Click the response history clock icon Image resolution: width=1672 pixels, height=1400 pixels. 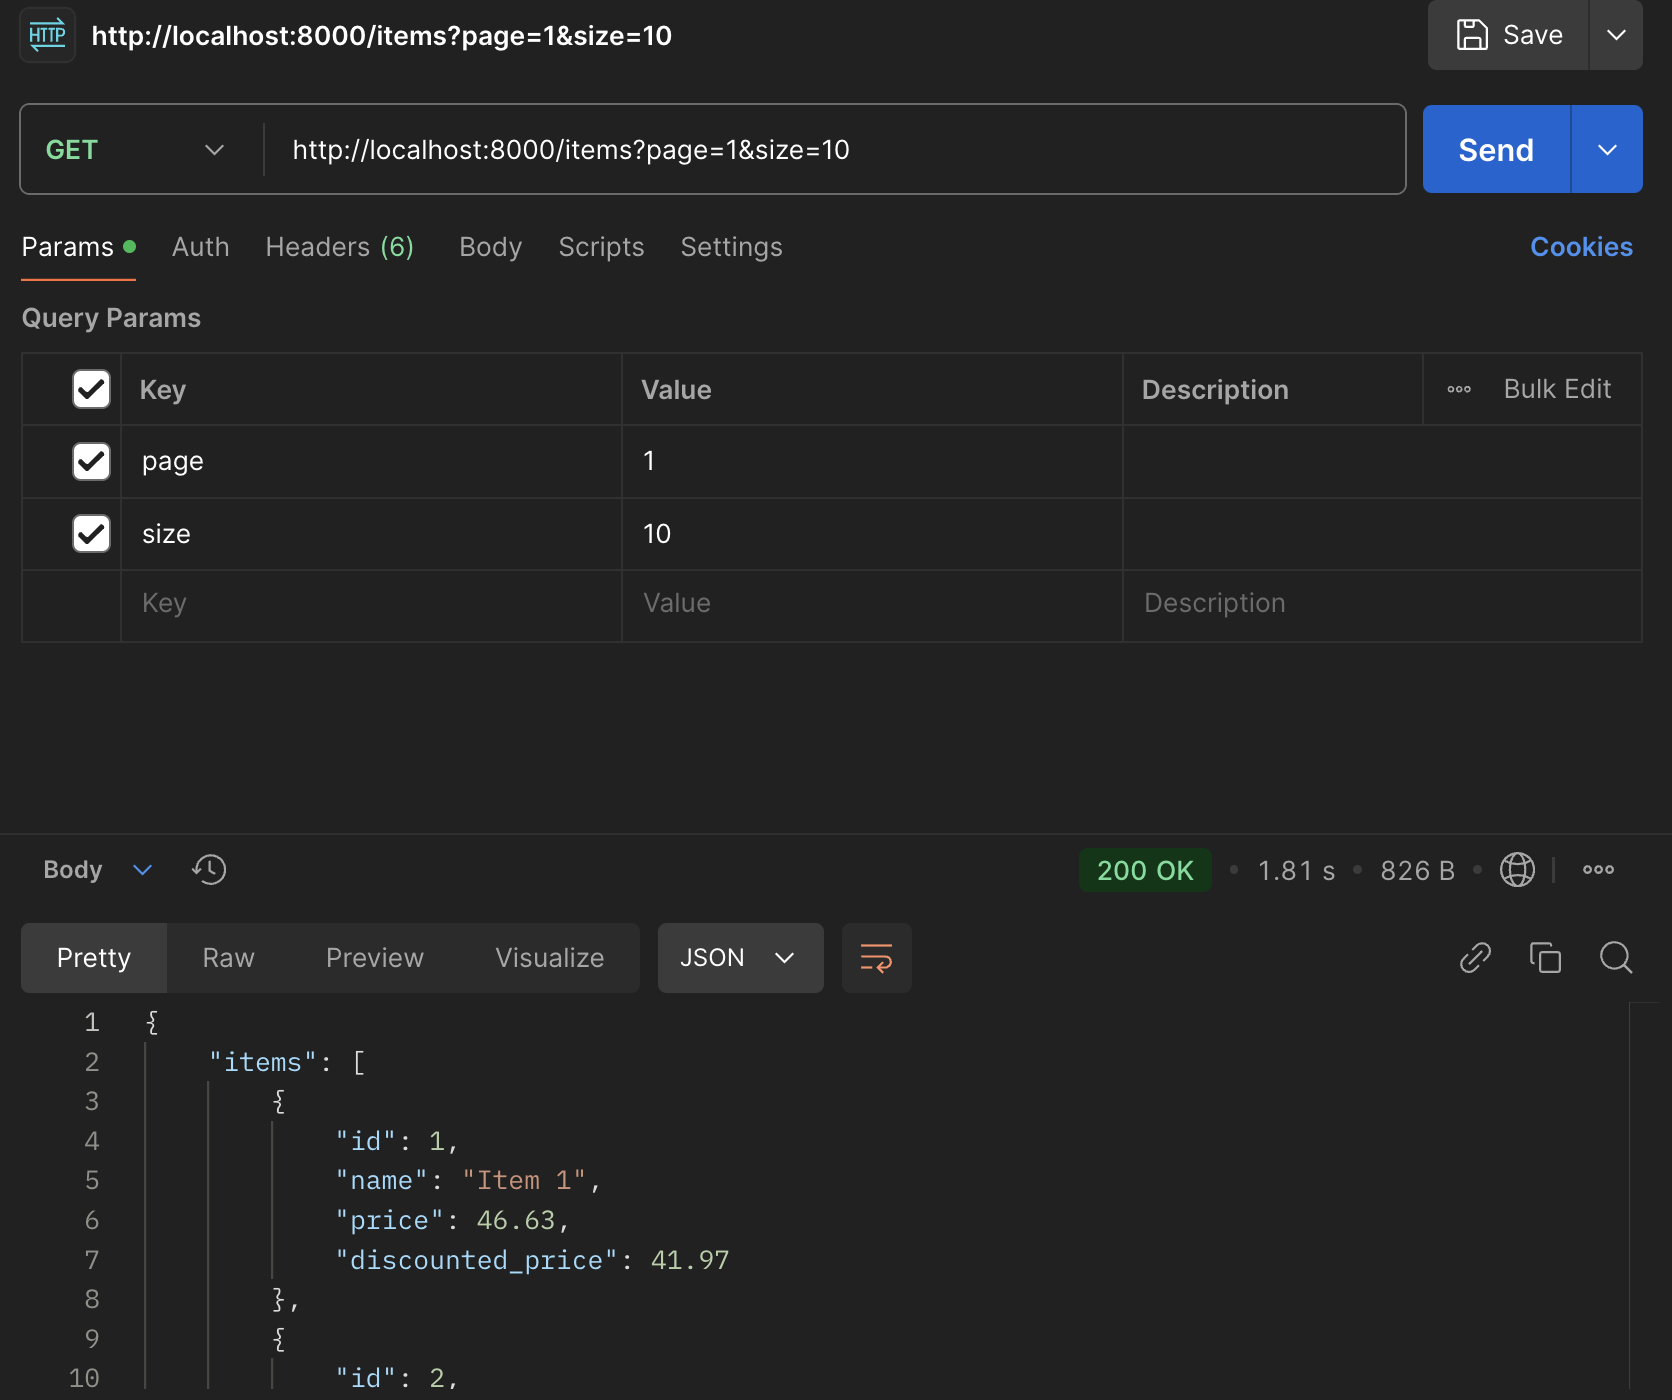point(209,869)
